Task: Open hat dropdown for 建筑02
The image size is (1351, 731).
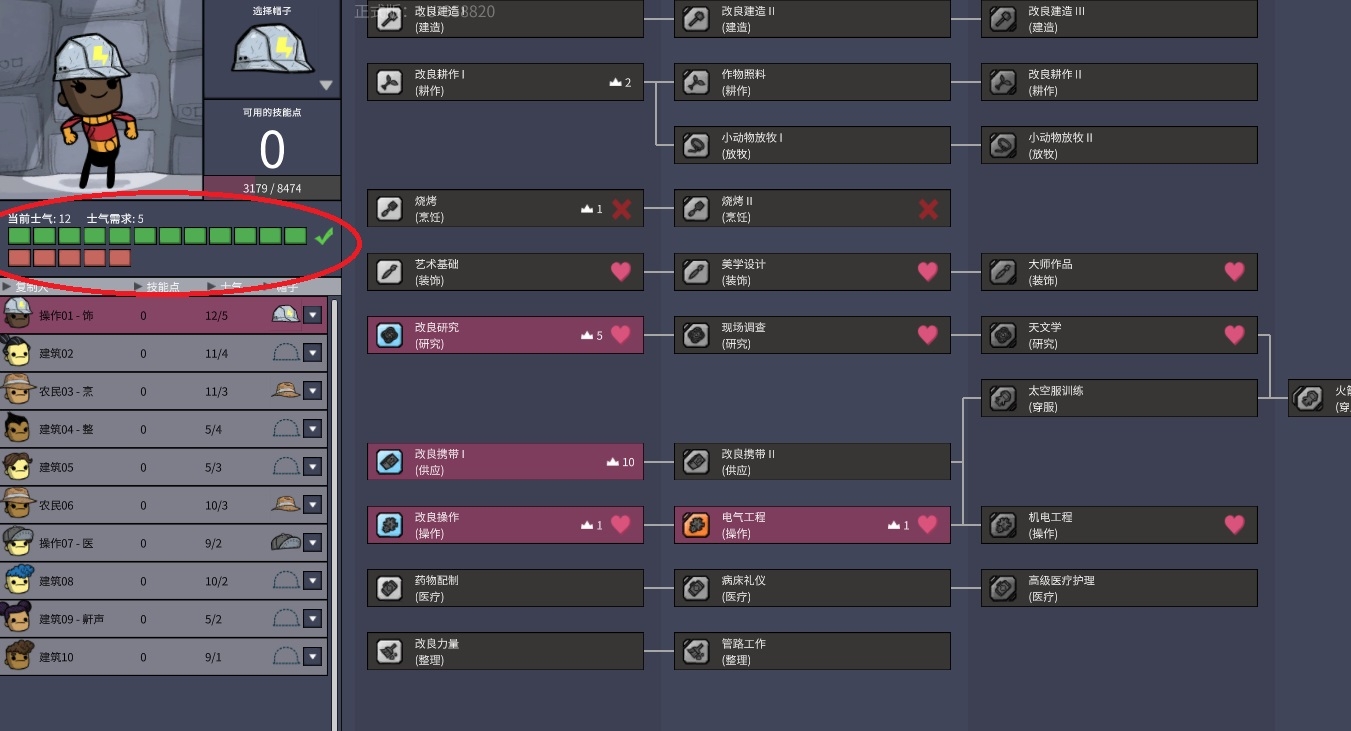Action: click(313, 353)
